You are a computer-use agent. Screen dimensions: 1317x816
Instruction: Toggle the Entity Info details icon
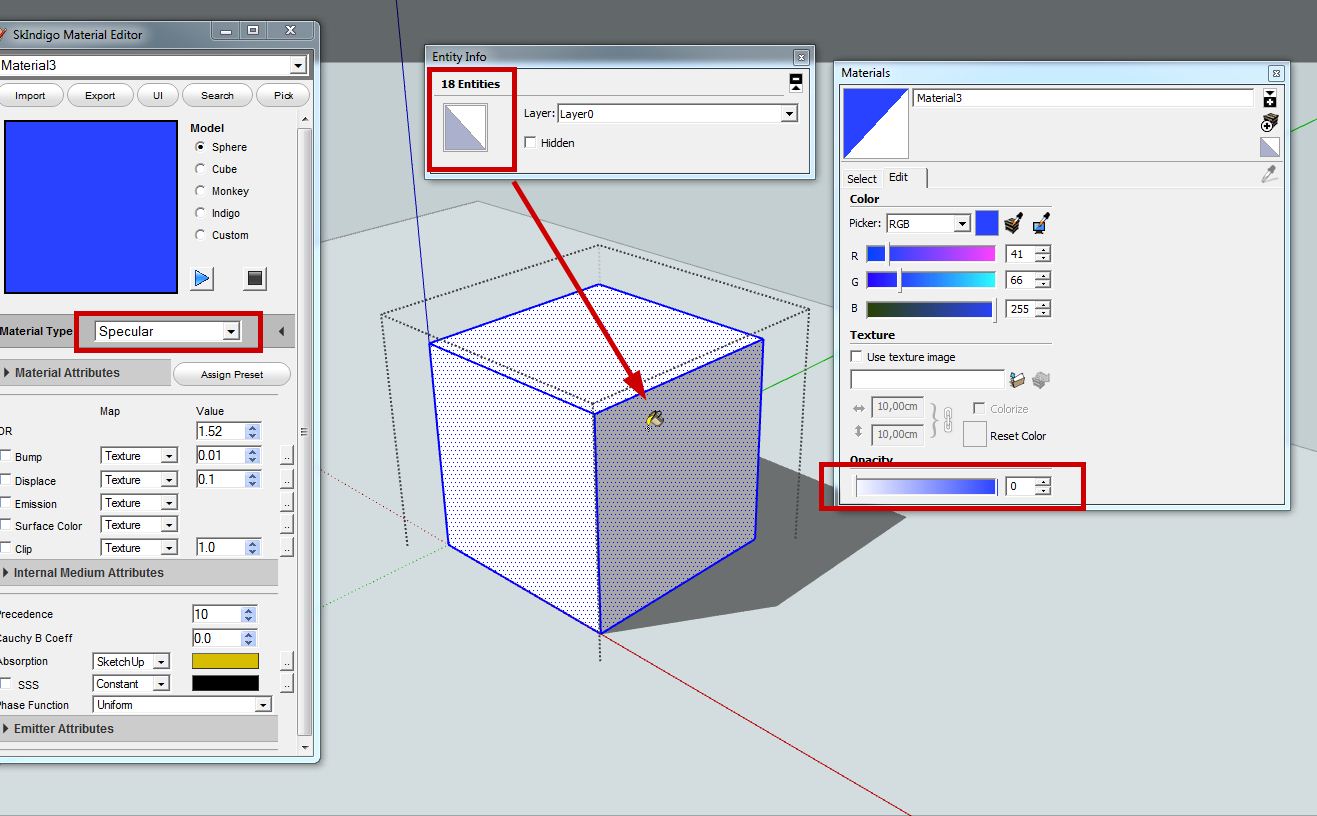click(x=795, y=83)
